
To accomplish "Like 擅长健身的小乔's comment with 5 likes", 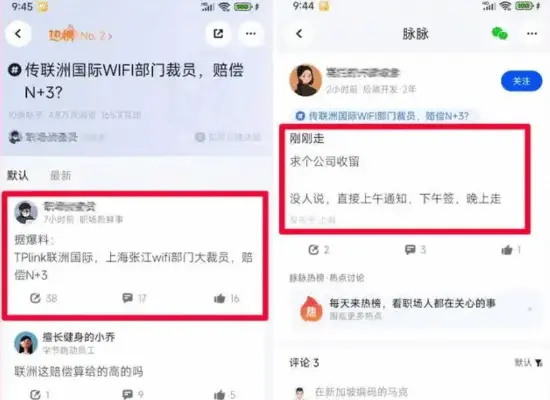I will coord(220,395).
